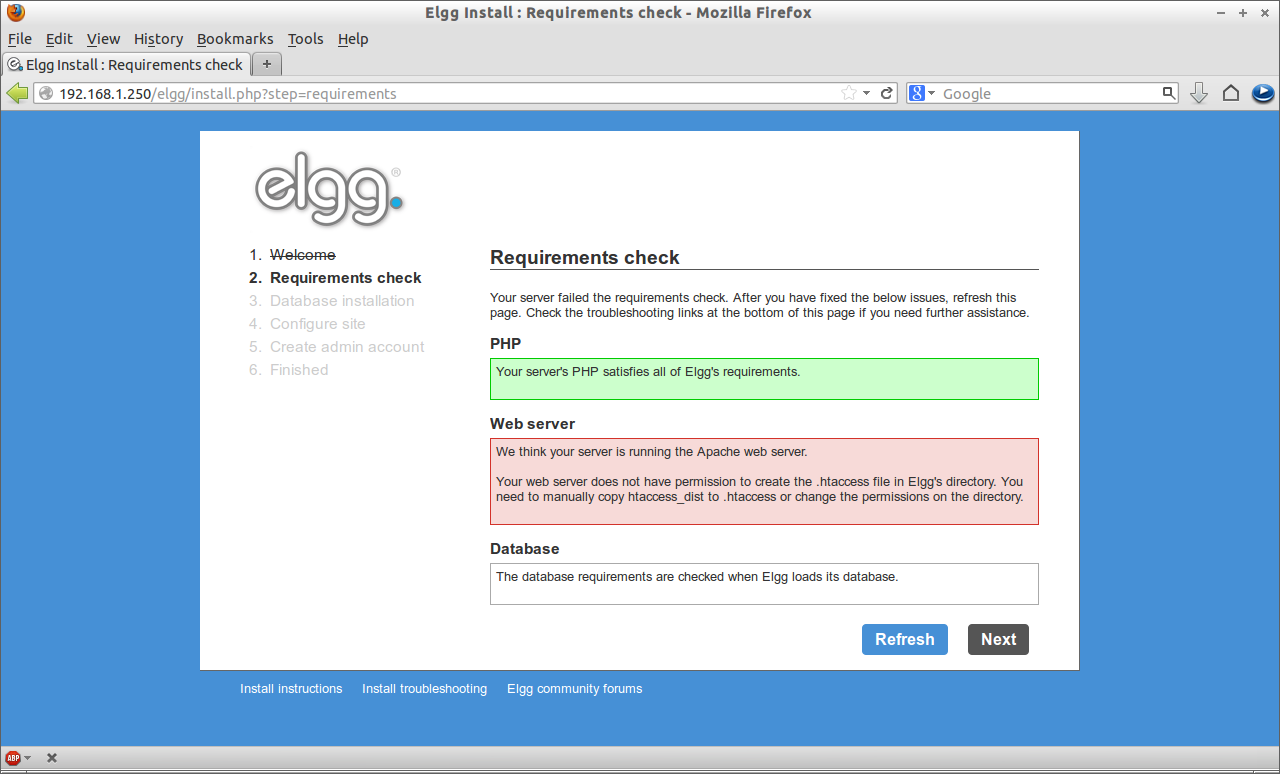1280x774 pixels.
Task: Open the Install instructions link
Action: (291, 689)
